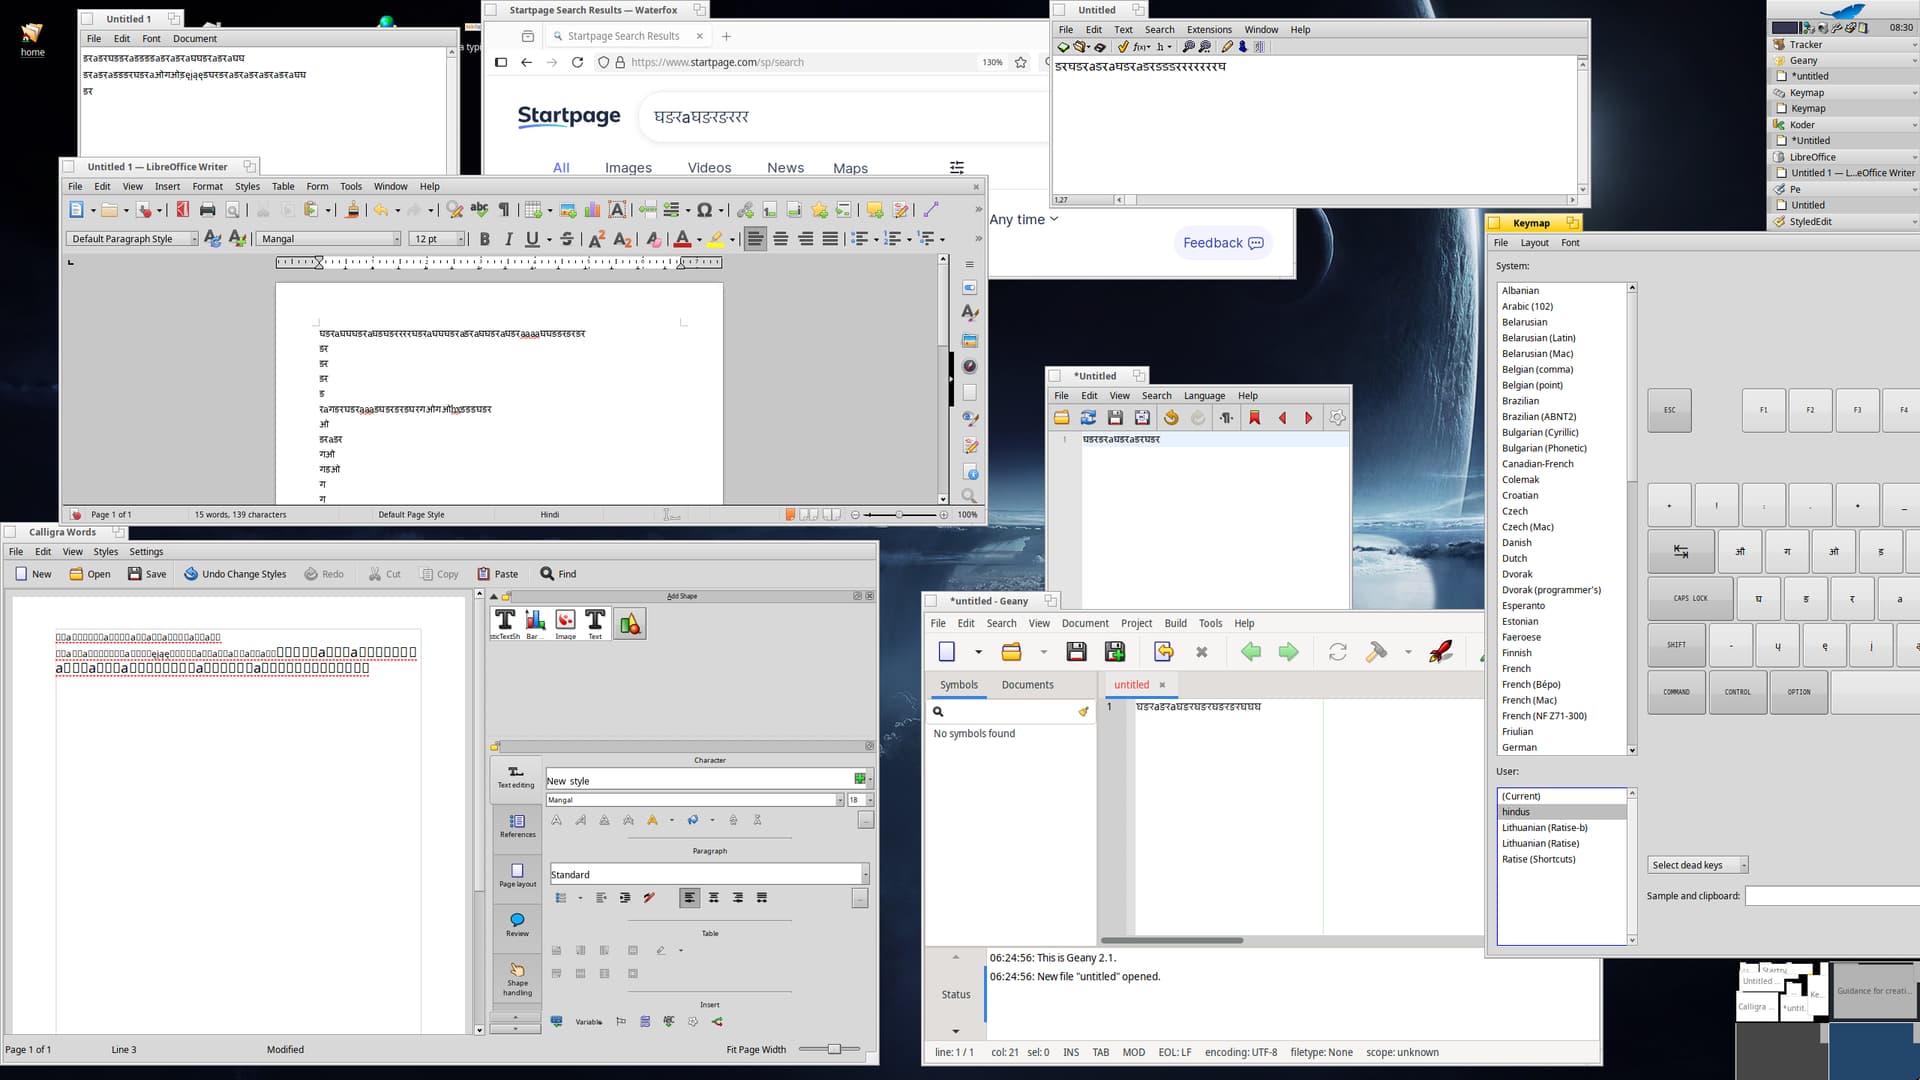Toggle center alignment in LibreOffice Writer
This screenshot has height=1080, width=1920.
pos(780,239)
